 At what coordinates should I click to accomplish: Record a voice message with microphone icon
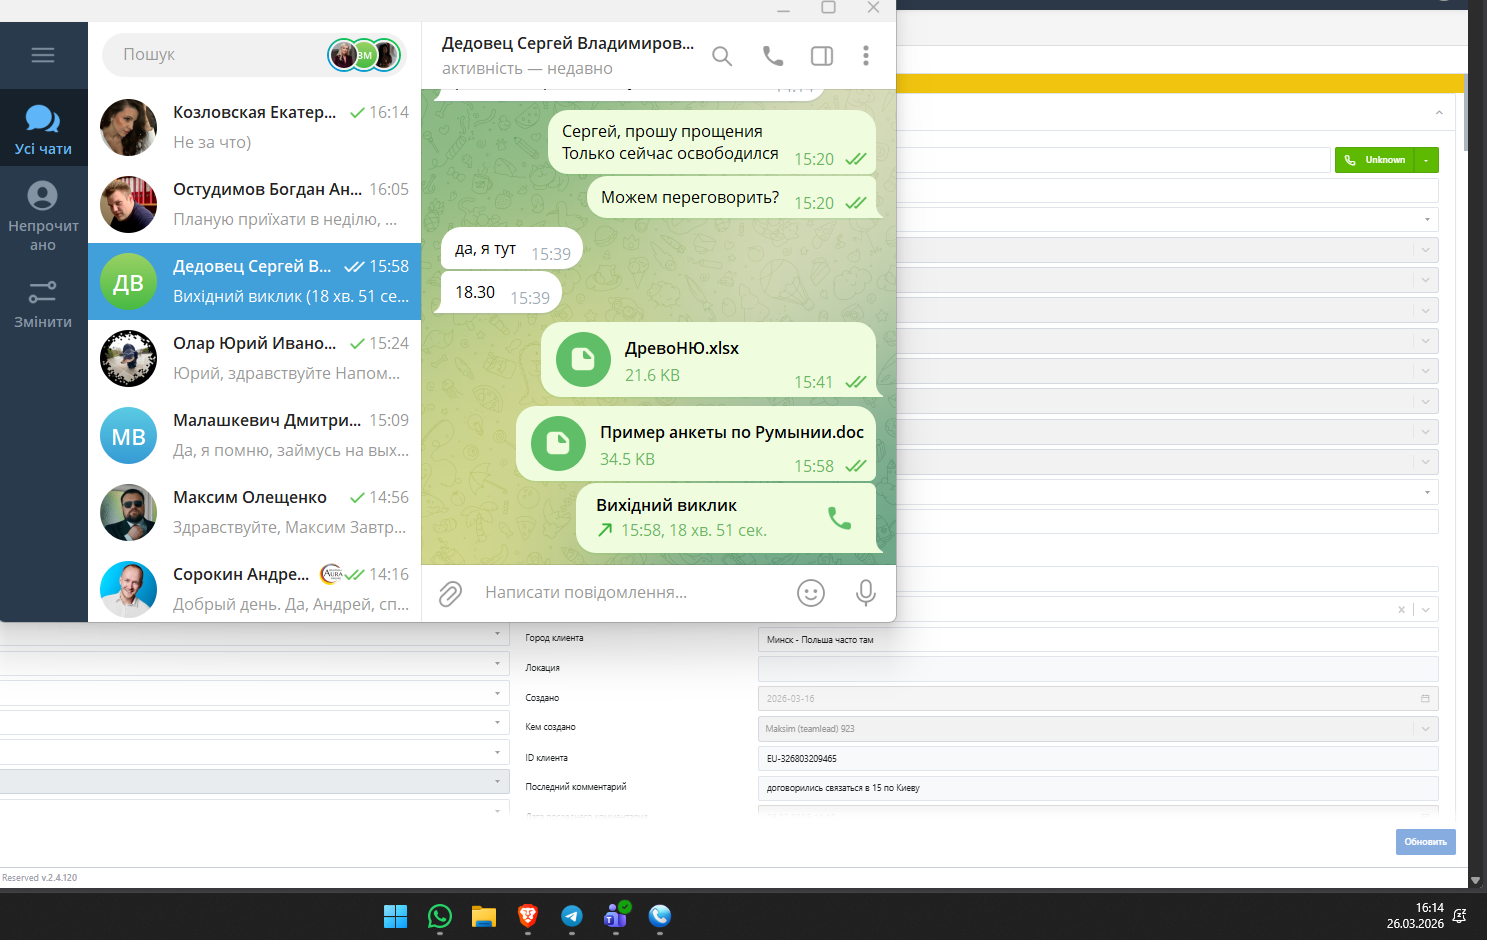click(866, 593)
